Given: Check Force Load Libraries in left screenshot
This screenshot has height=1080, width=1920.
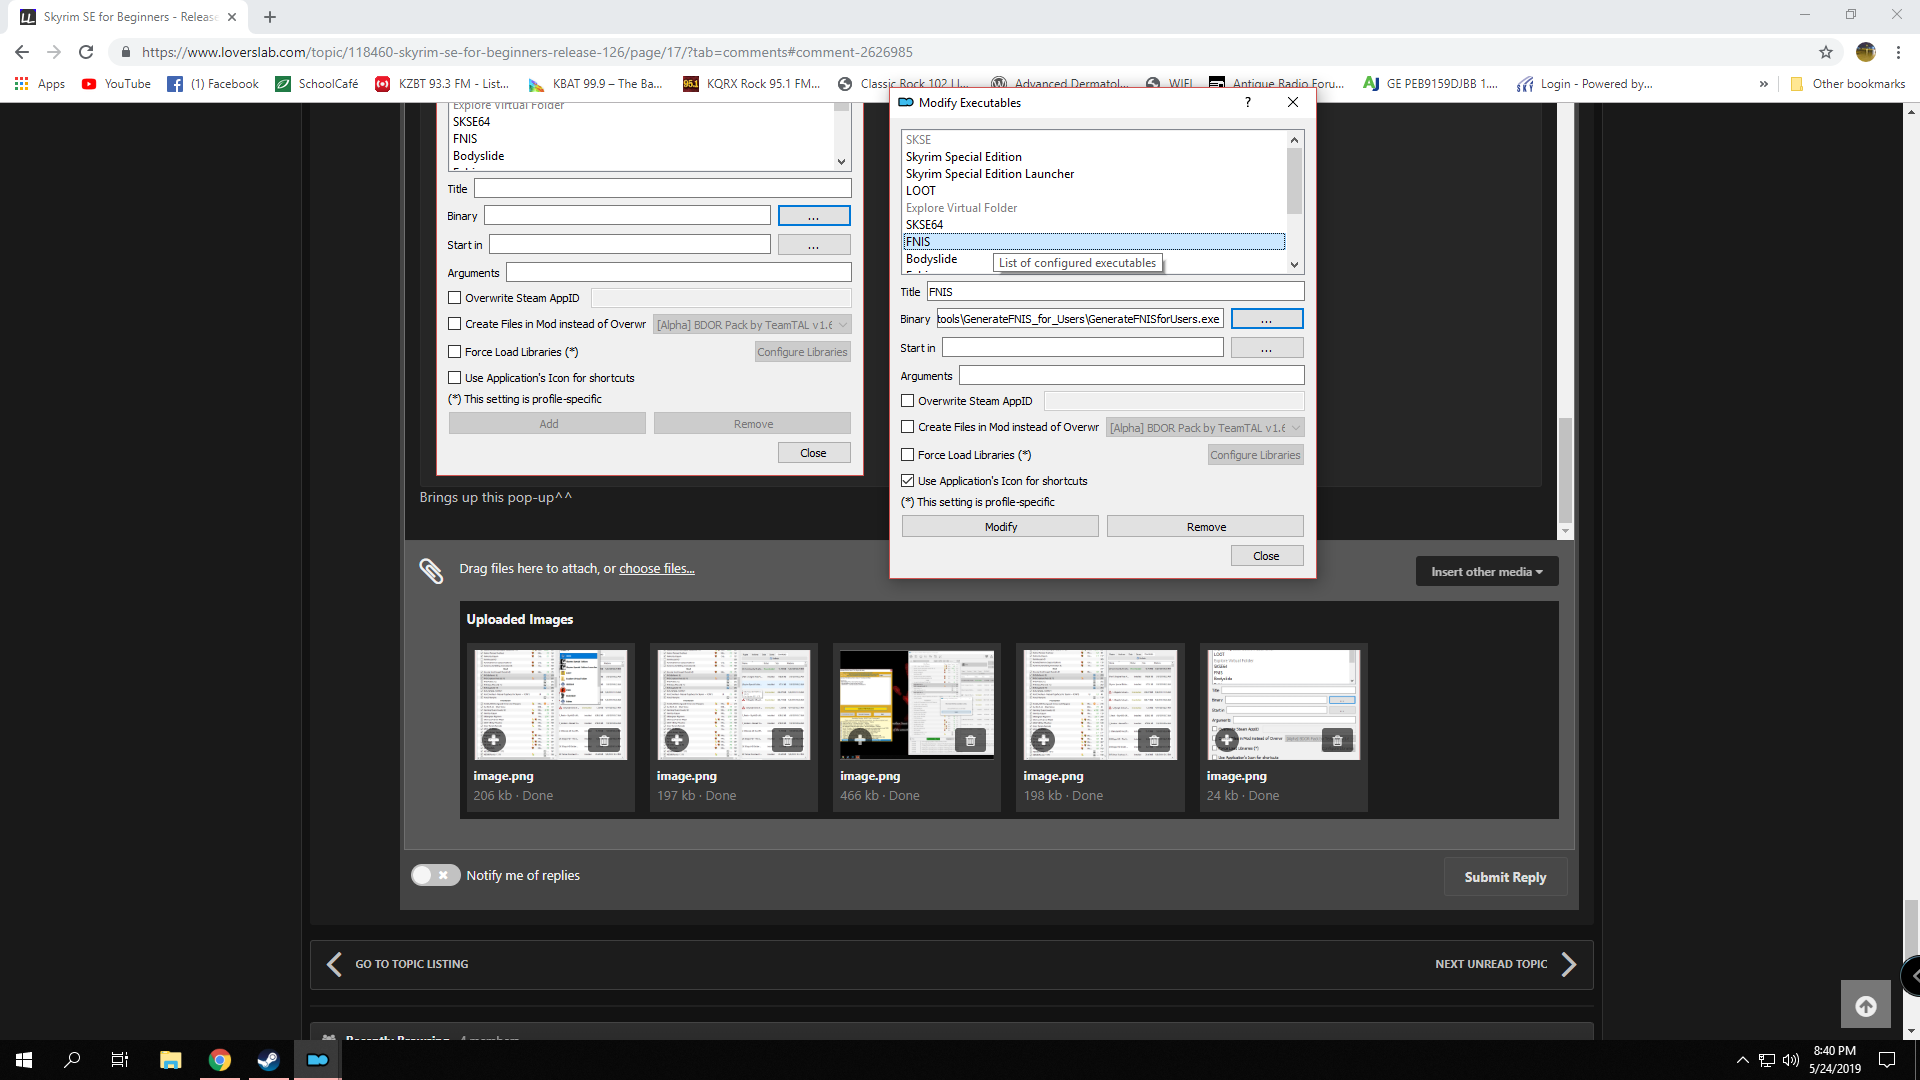Looking at the screenshot, I should 454,352.
